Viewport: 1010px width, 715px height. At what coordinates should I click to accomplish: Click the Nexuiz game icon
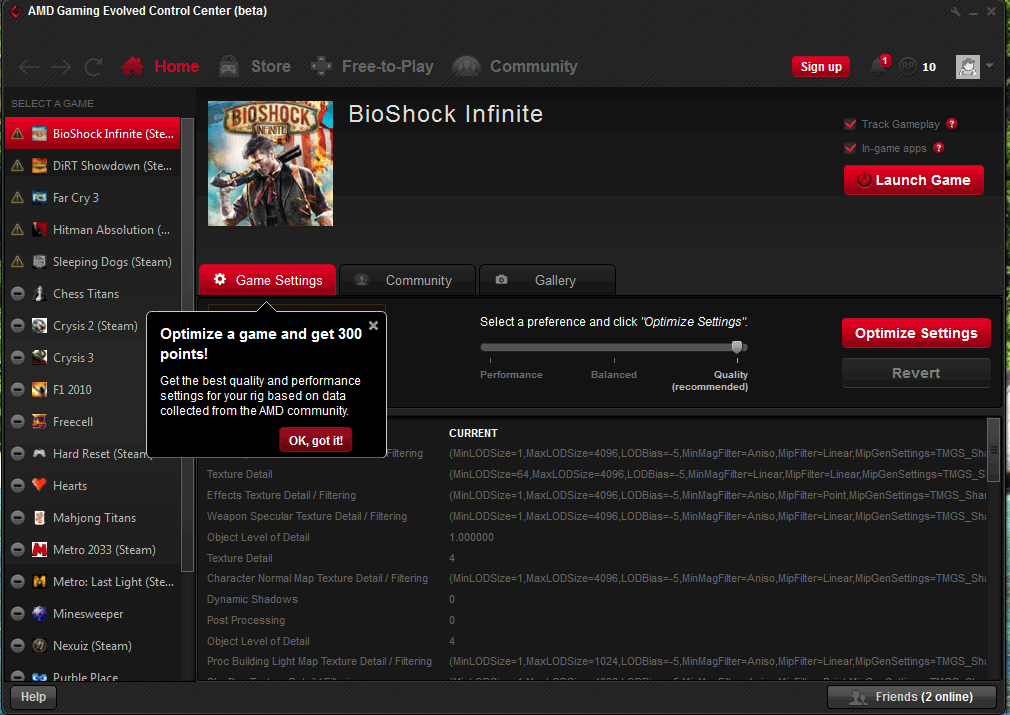39,645
